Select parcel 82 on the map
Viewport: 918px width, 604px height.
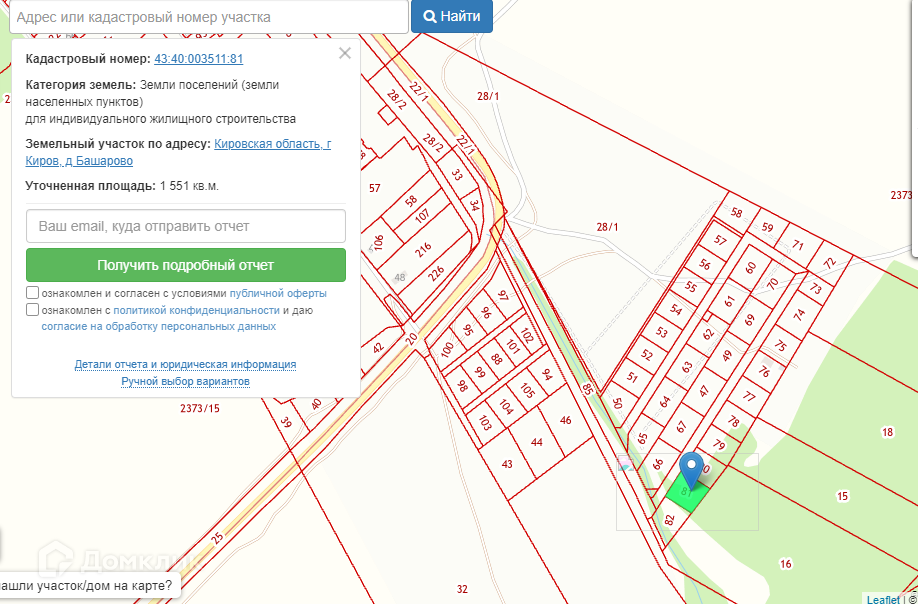[x=670, y=520]
